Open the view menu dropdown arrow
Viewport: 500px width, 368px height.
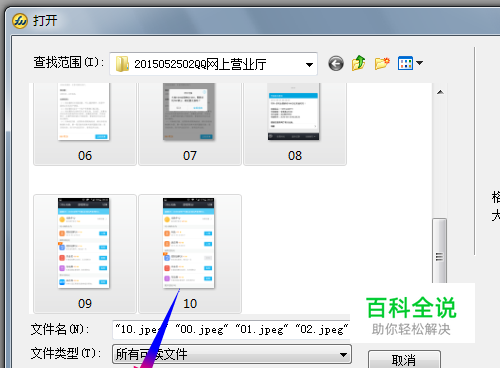tap(420, 63)
